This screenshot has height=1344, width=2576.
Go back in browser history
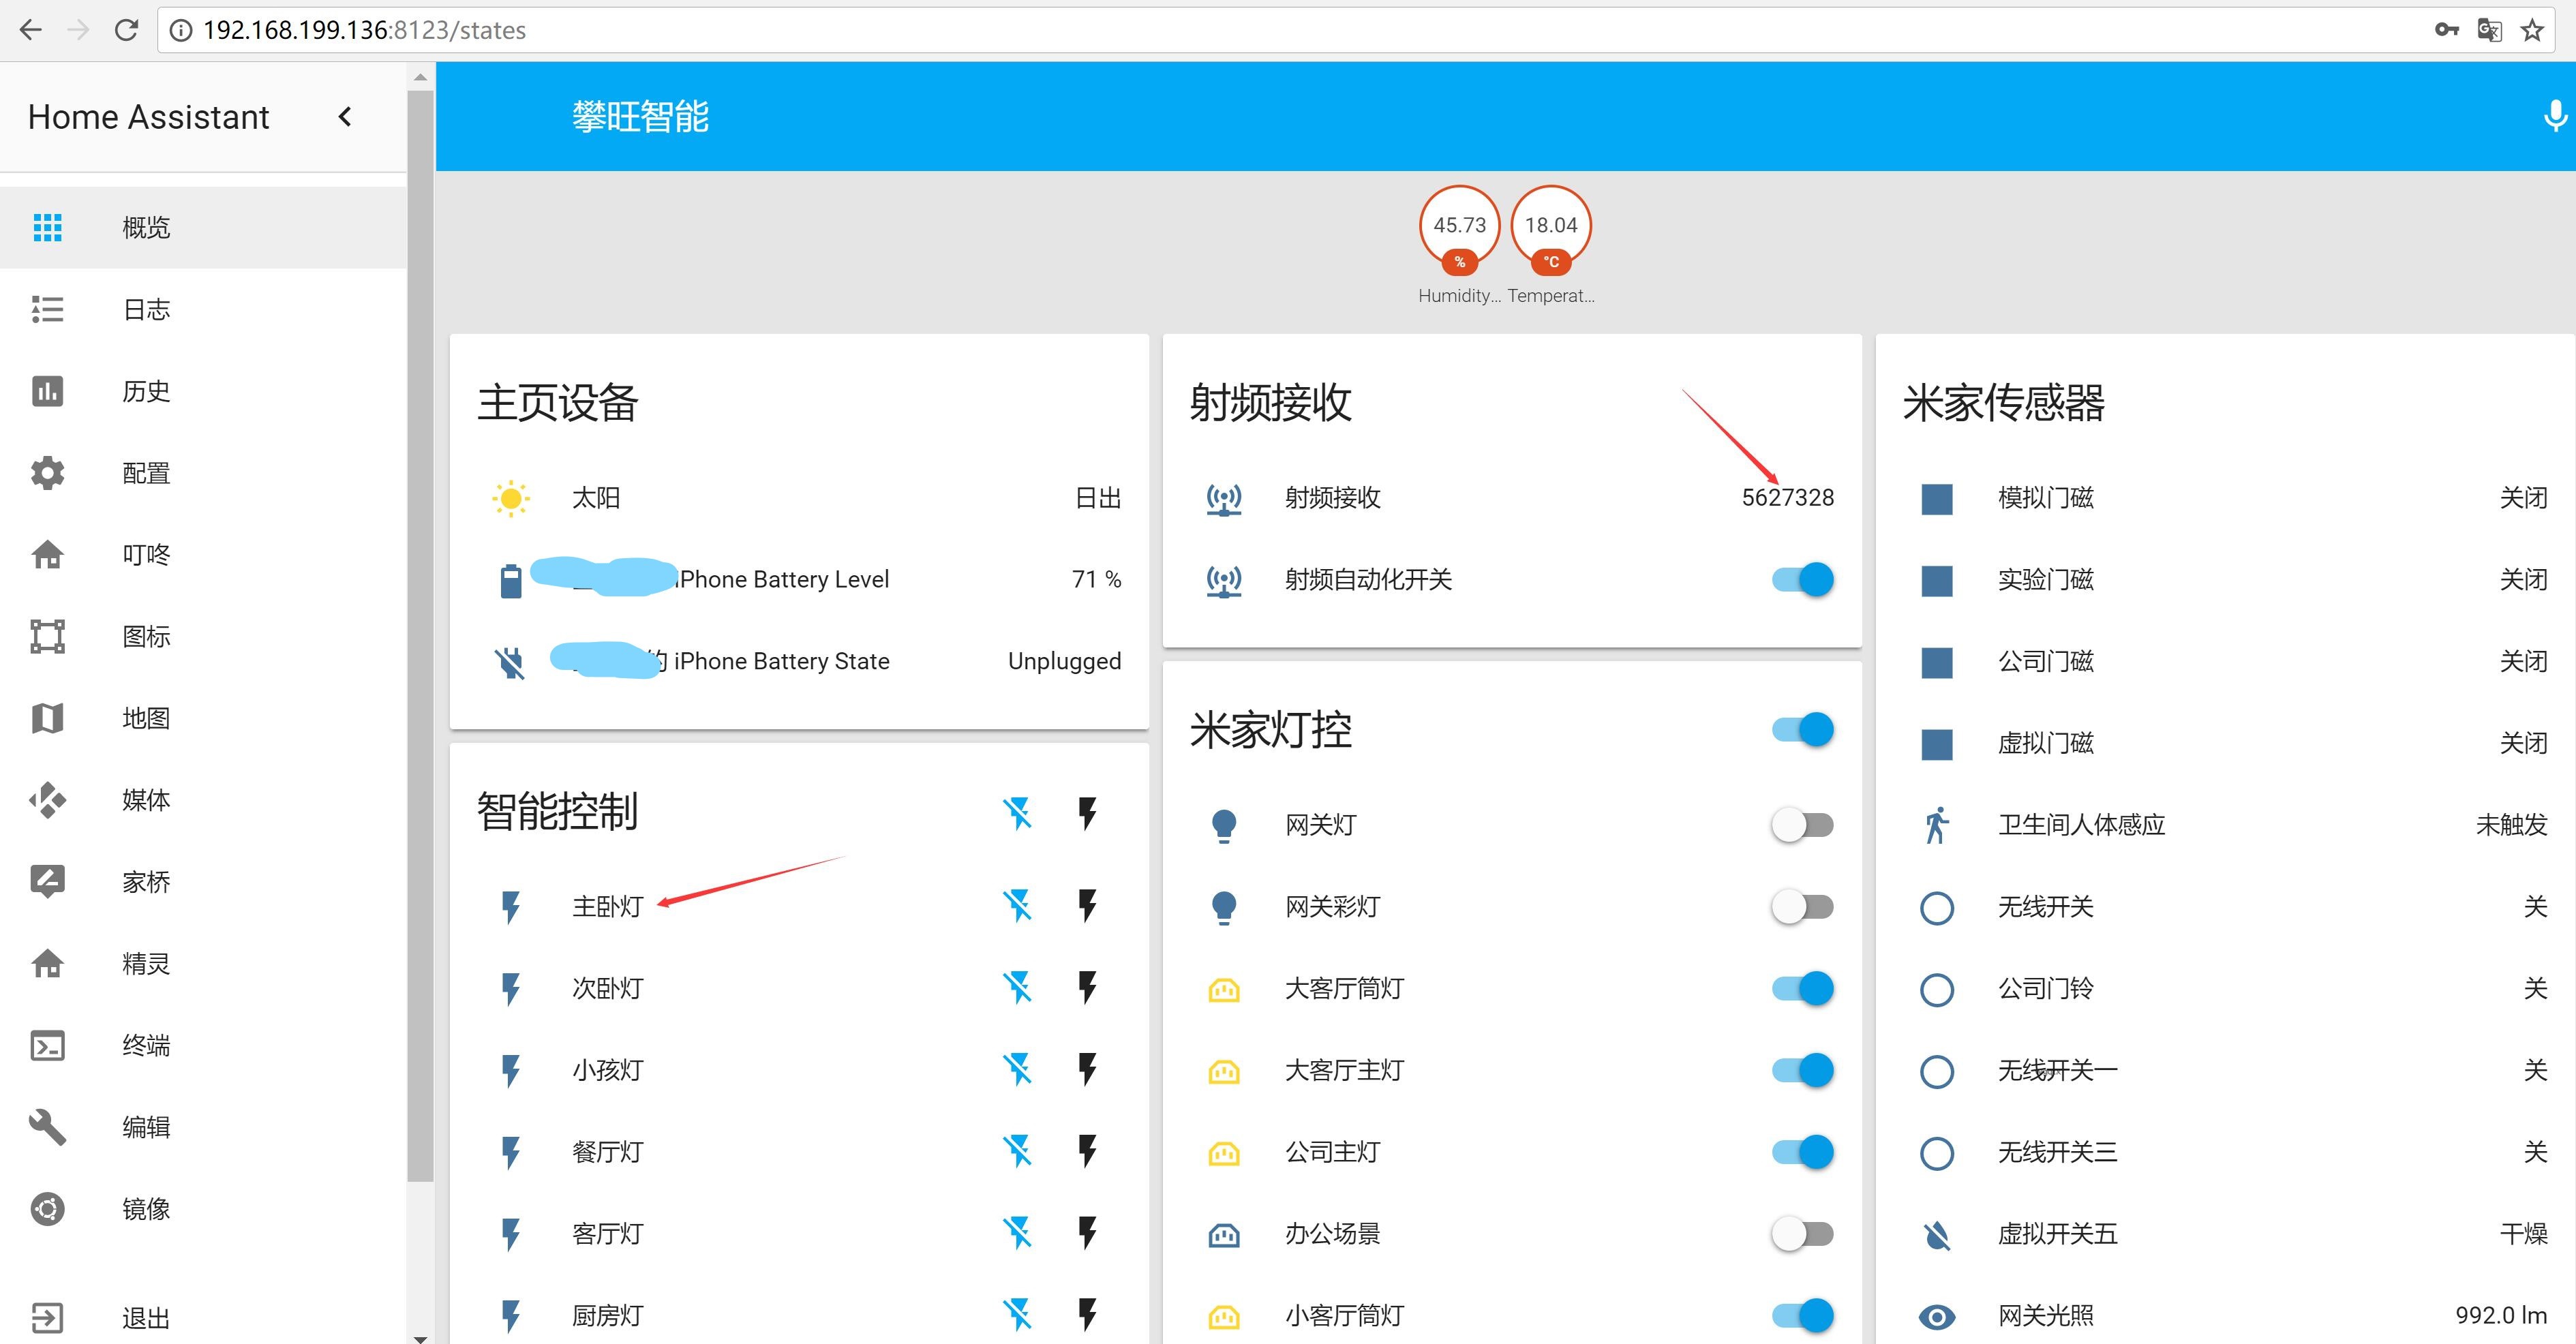coord(31,30)
